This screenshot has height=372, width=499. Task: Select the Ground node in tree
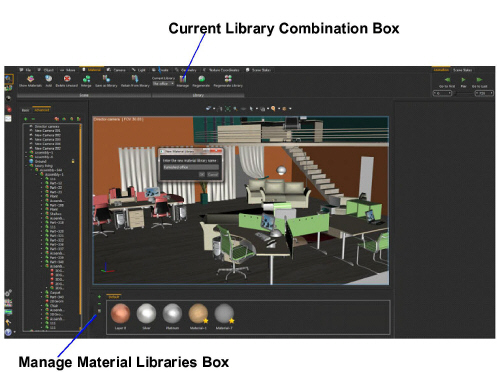coord(40,161)
